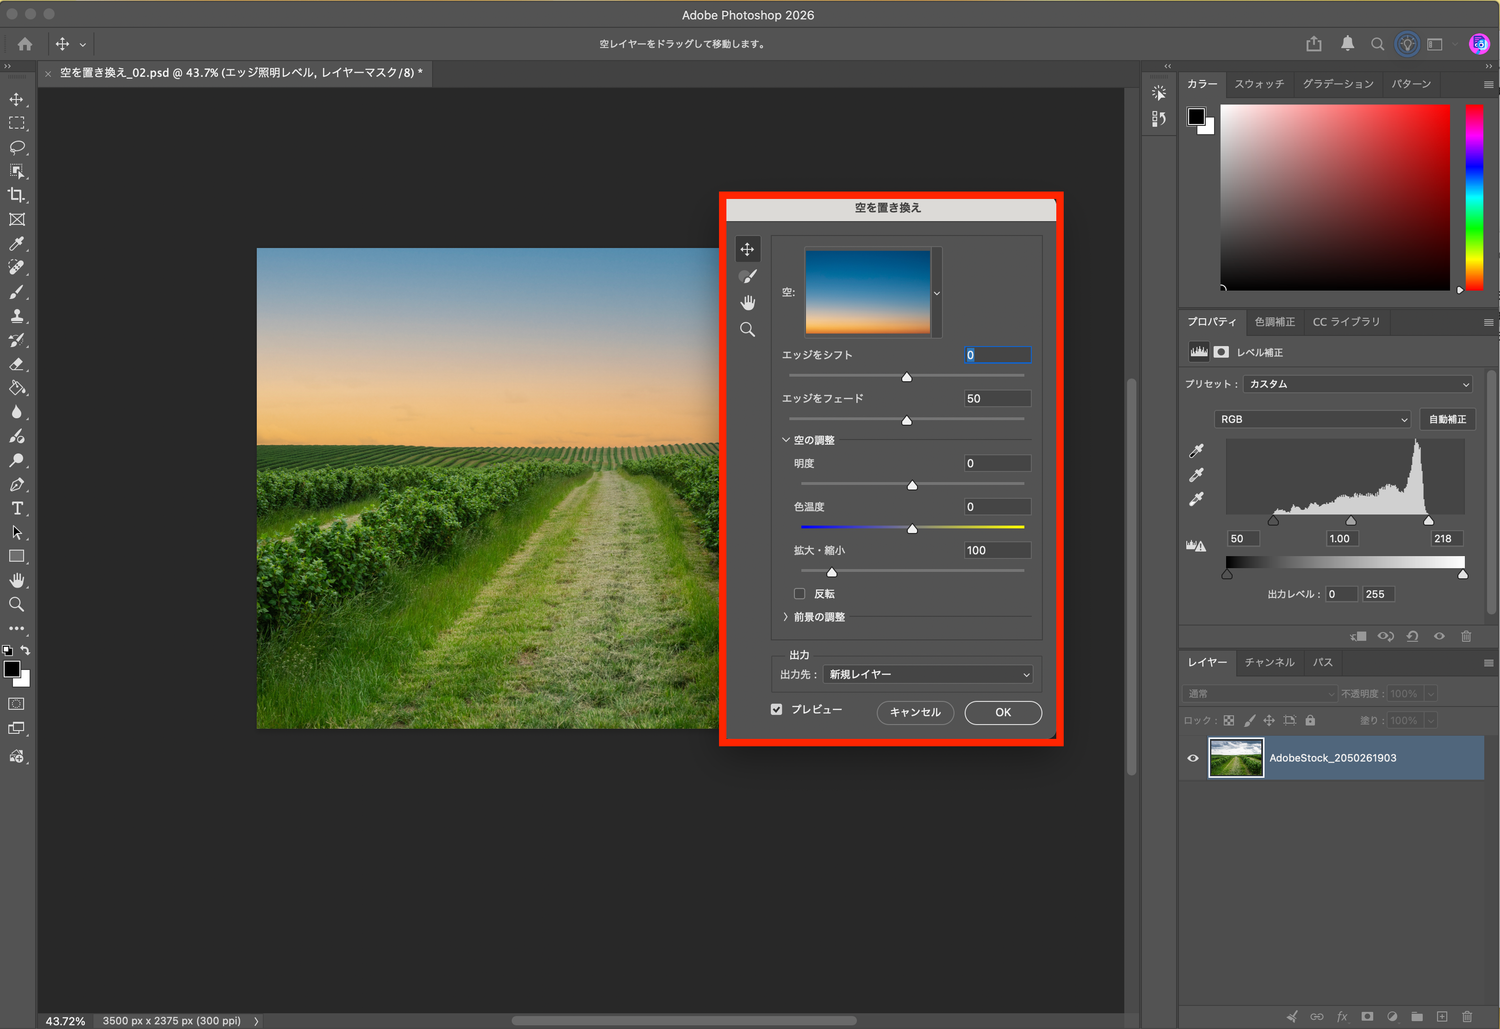Screen dimensions: 1500x1029
Task: Select the Sky Move tool in dialog
Action: pos(747,249)
